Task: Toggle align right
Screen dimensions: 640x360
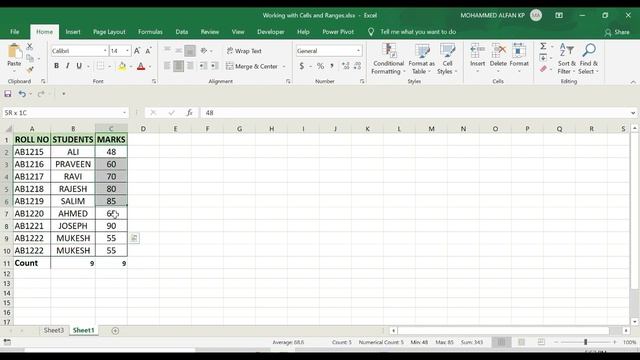Action: (190, 66)
